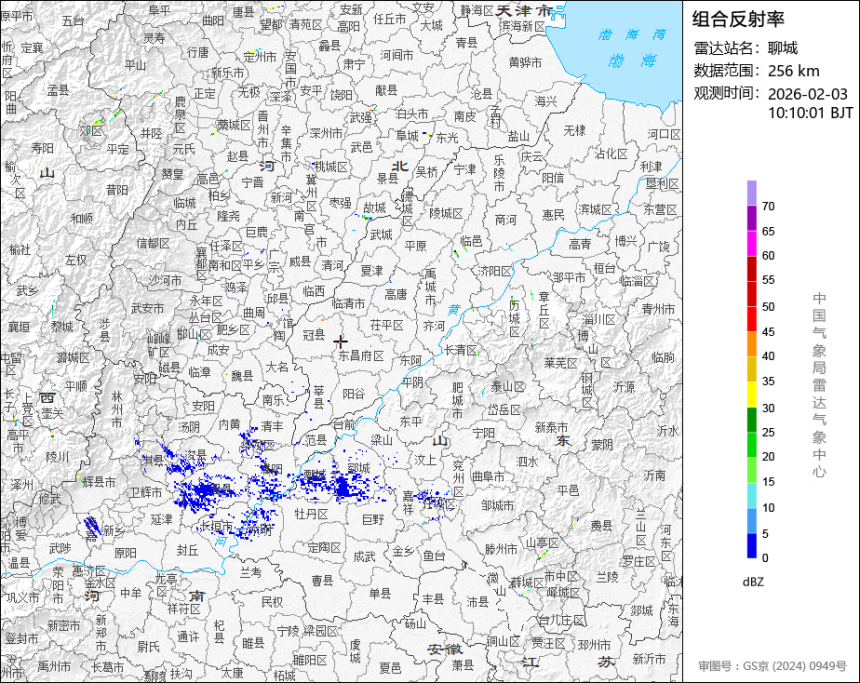Click the 审图号 GS京 (2024) 0949号 text
Viewport: 860px width, 683px height.
(x=773, y=666)
